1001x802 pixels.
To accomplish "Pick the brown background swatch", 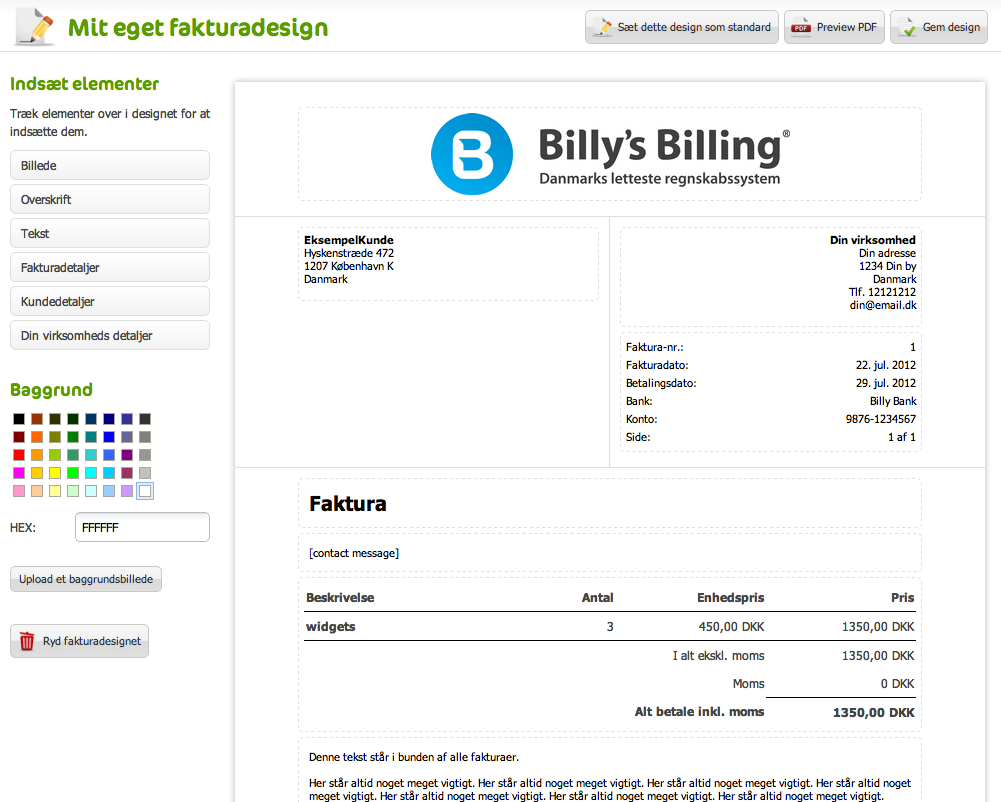I will click(x=37, y=419).
